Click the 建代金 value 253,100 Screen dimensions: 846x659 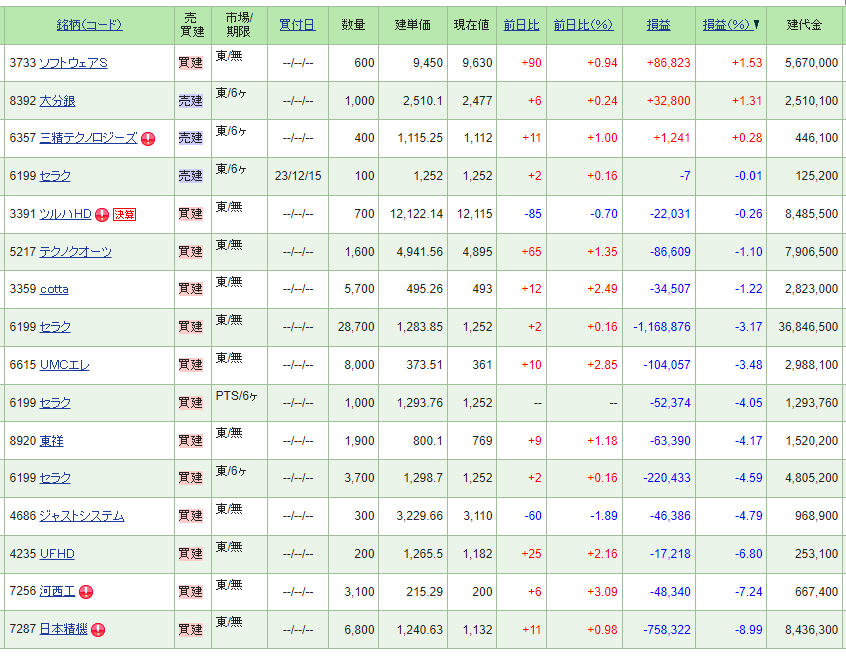(816, 554)
